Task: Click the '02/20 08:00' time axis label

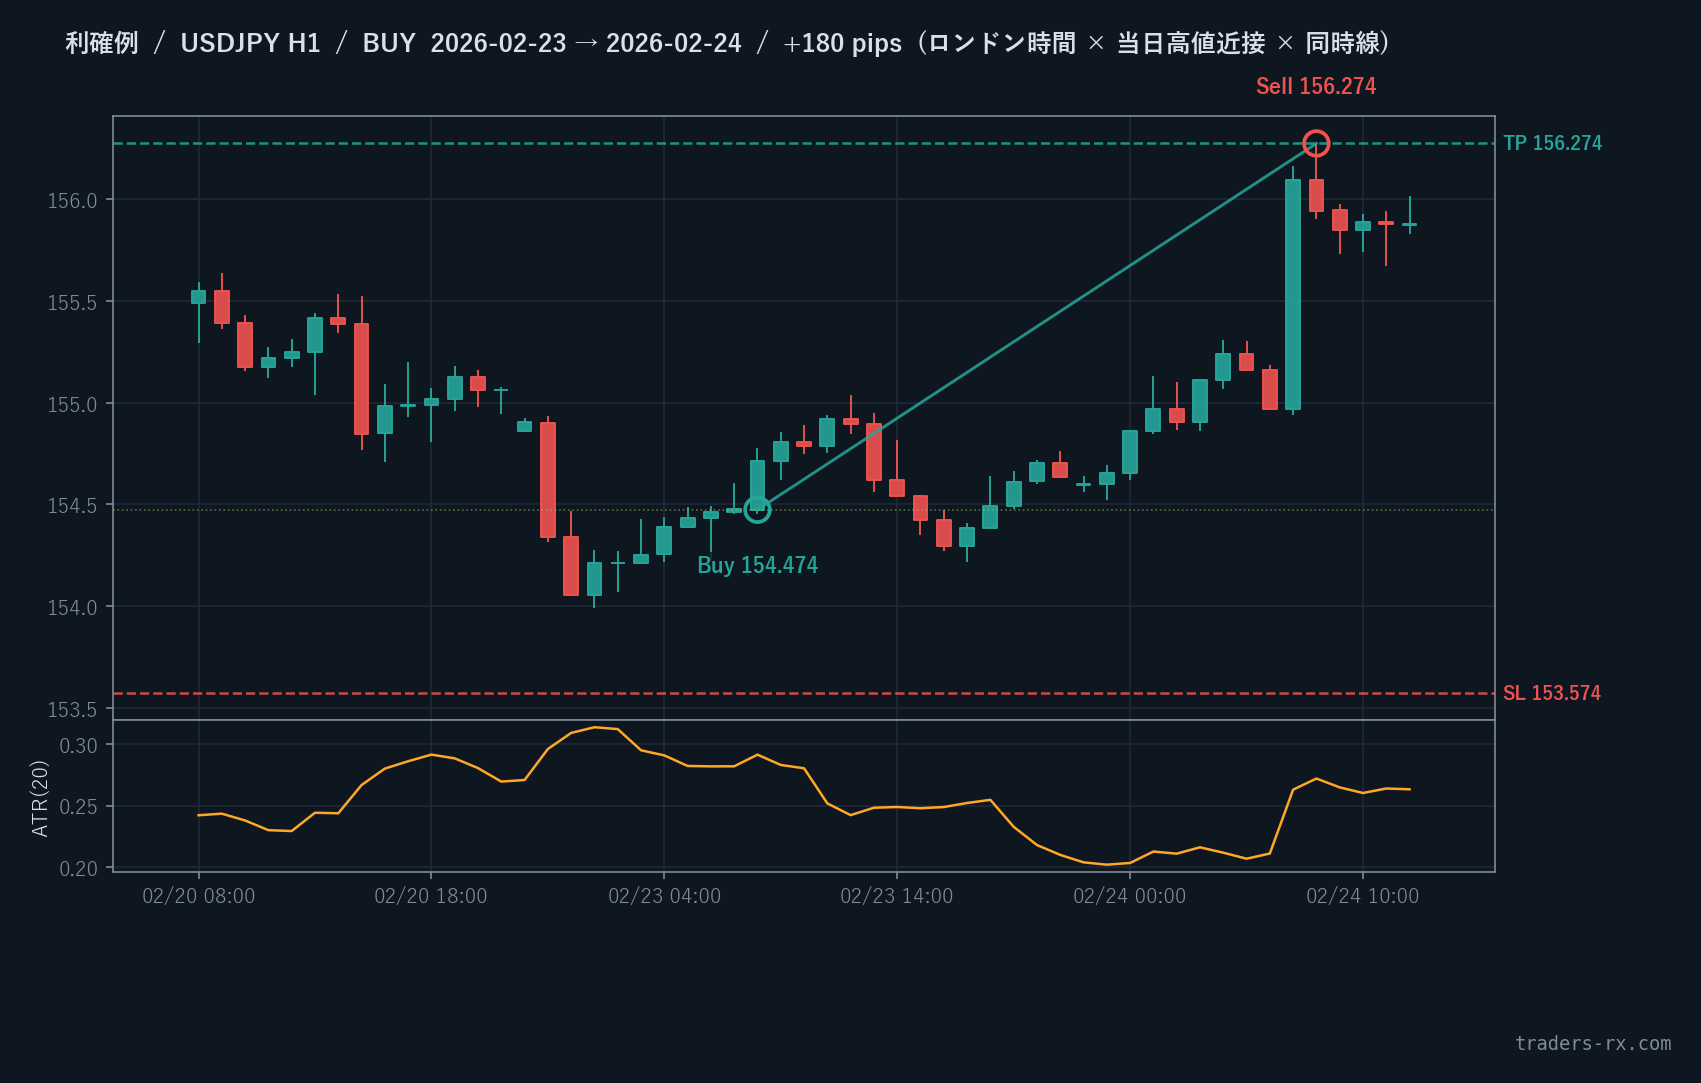Action: [x=198, y=896]
